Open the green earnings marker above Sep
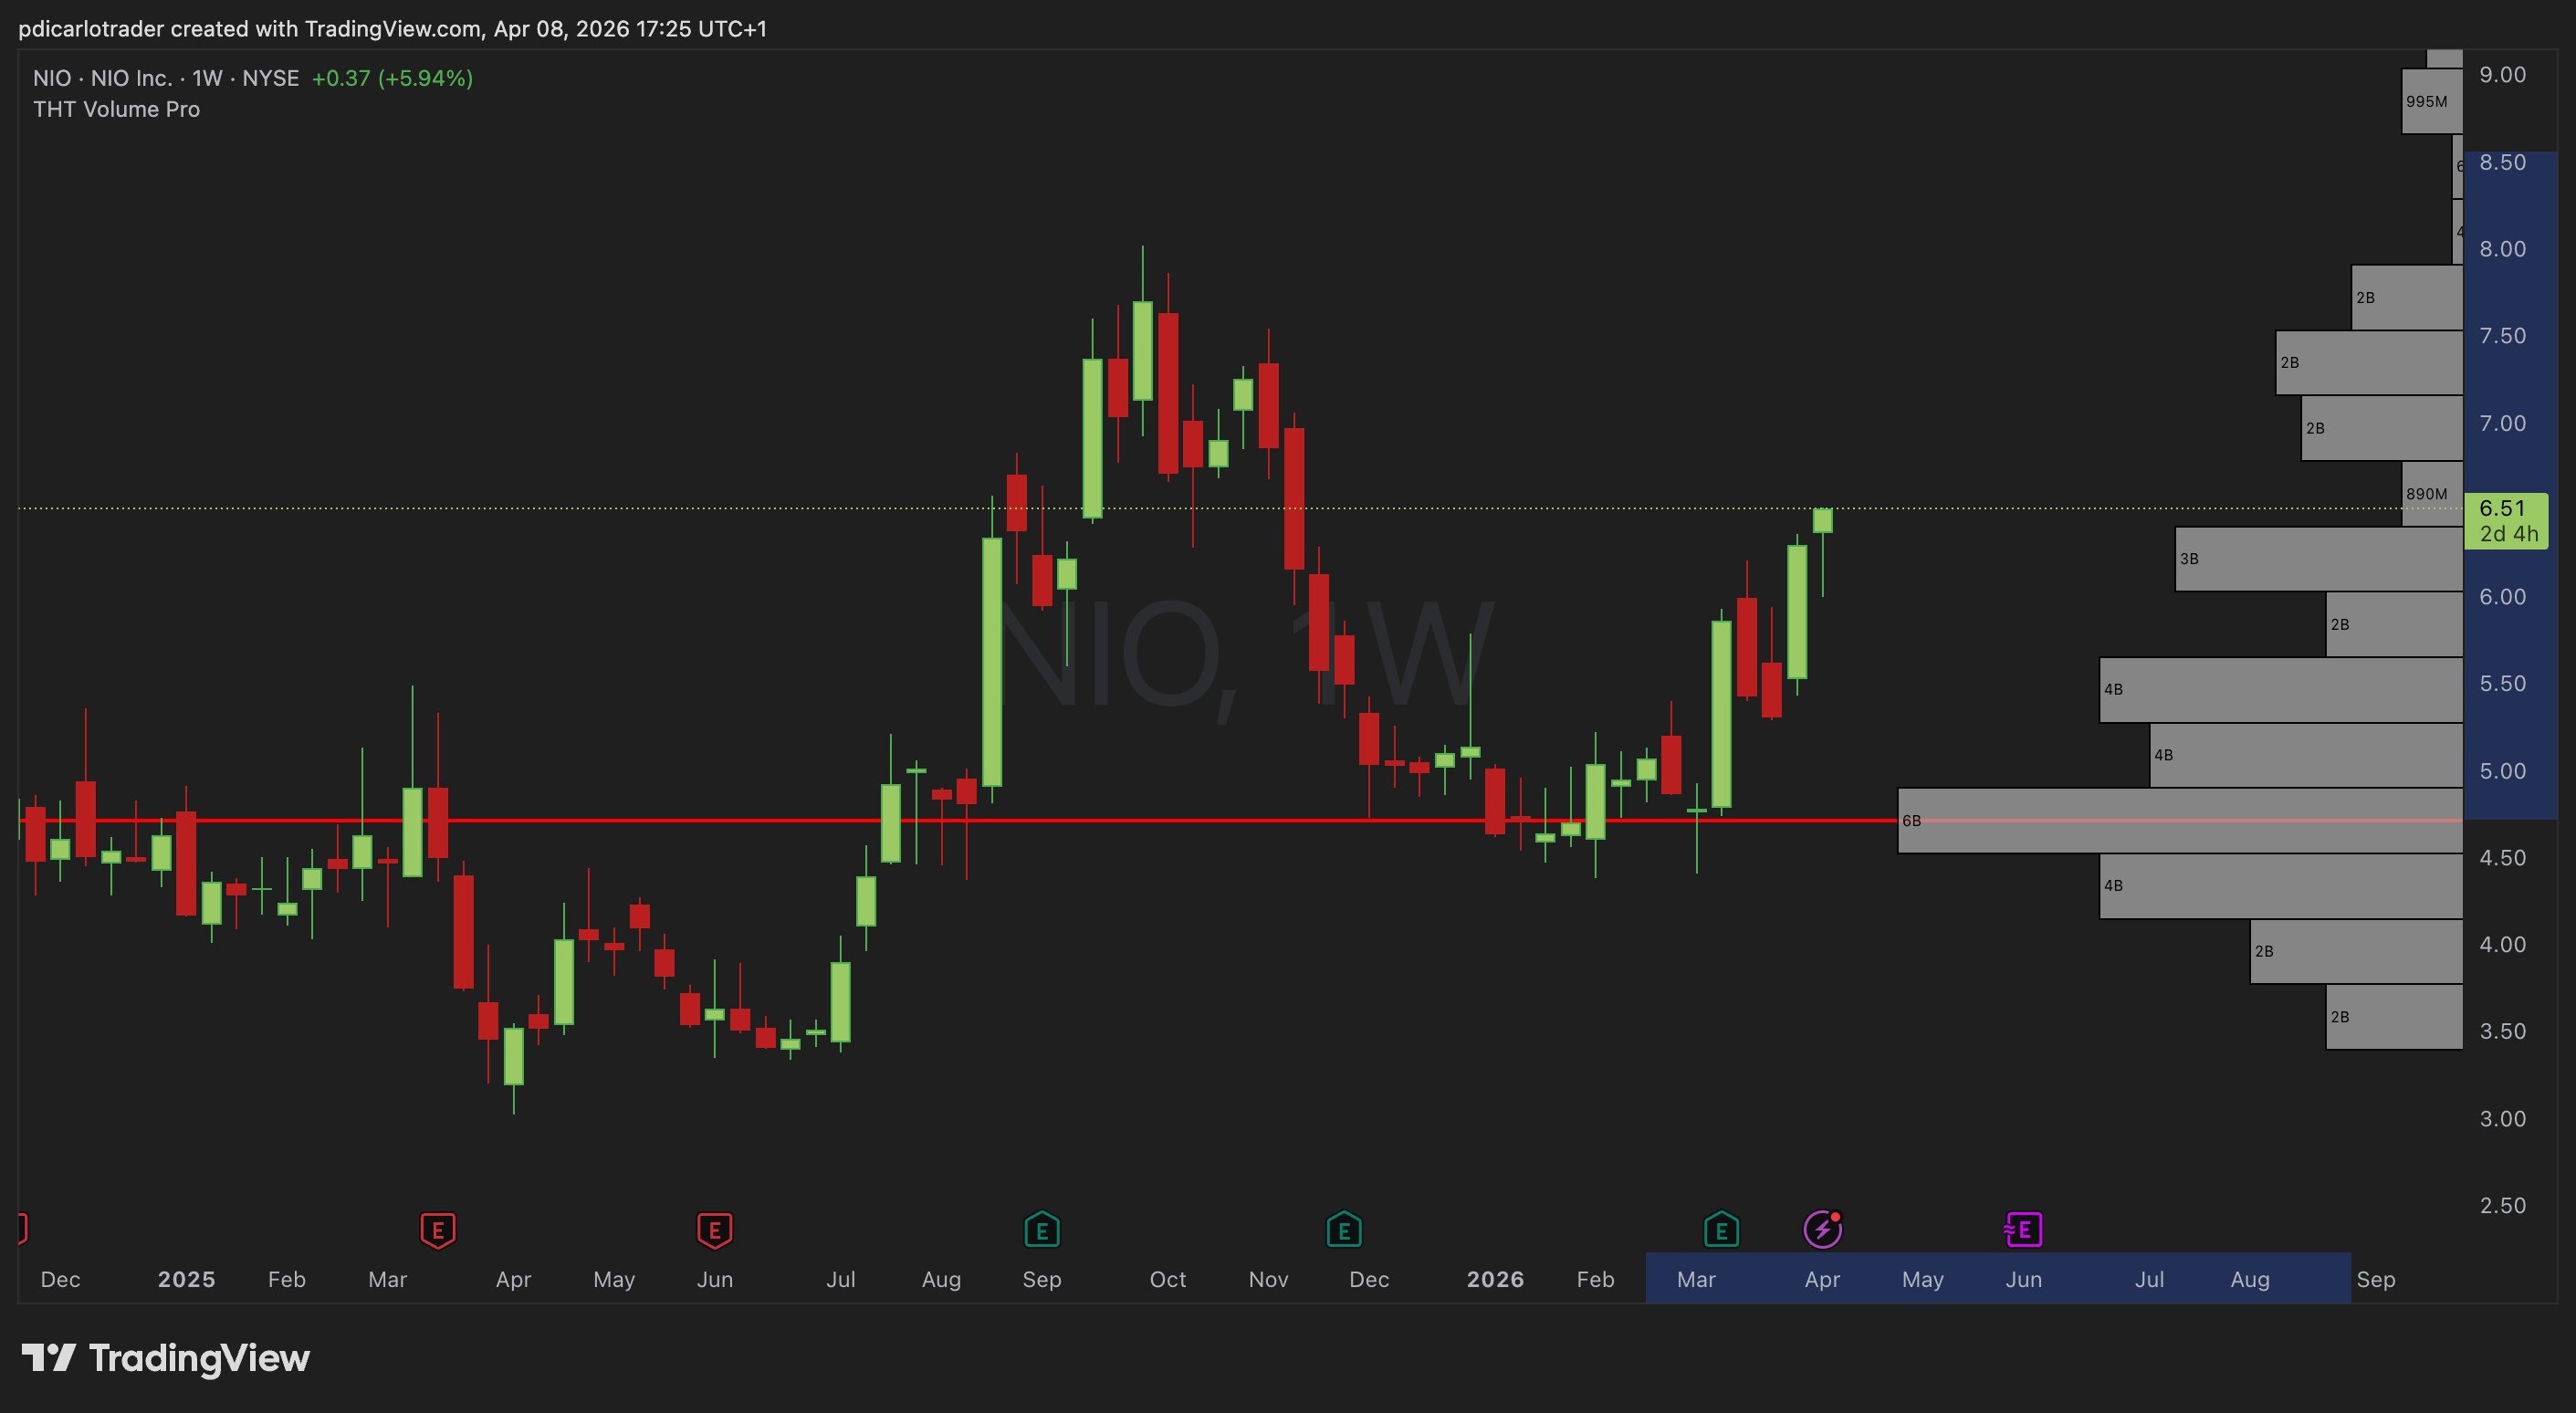Viewport: 2576px width, 1413px height. tap(1041, 1229)
